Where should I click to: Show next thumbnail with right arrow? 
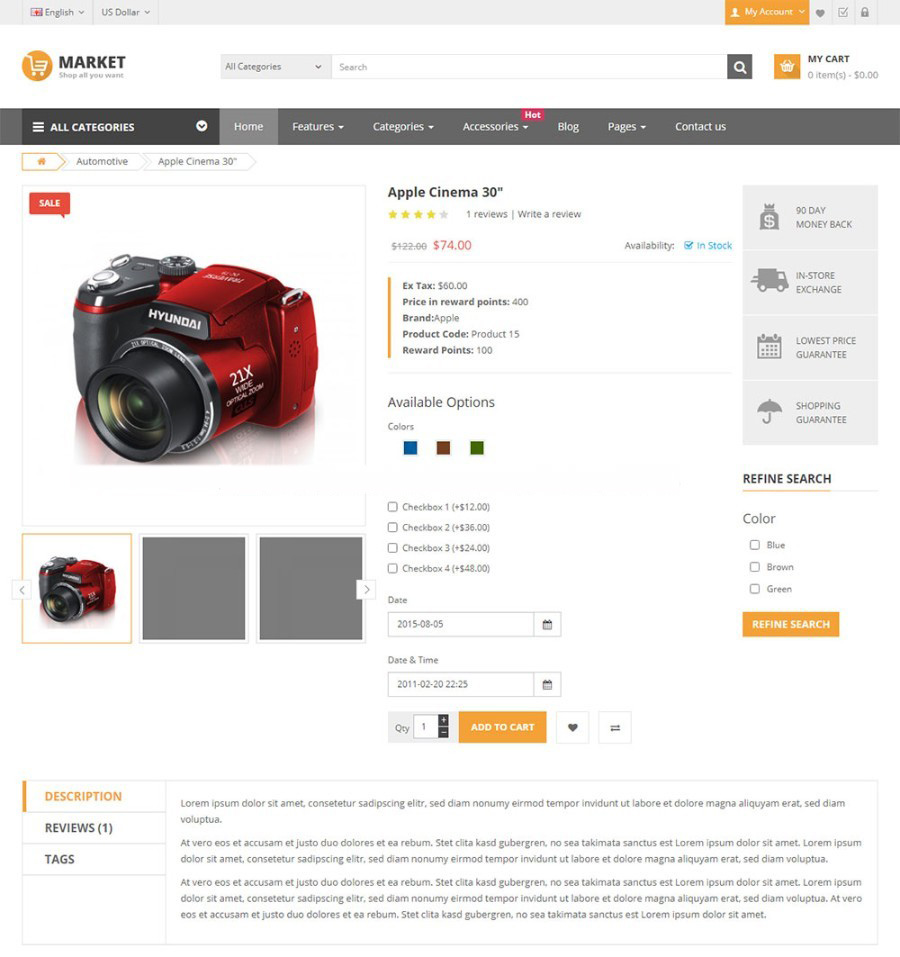click(366, 590)
